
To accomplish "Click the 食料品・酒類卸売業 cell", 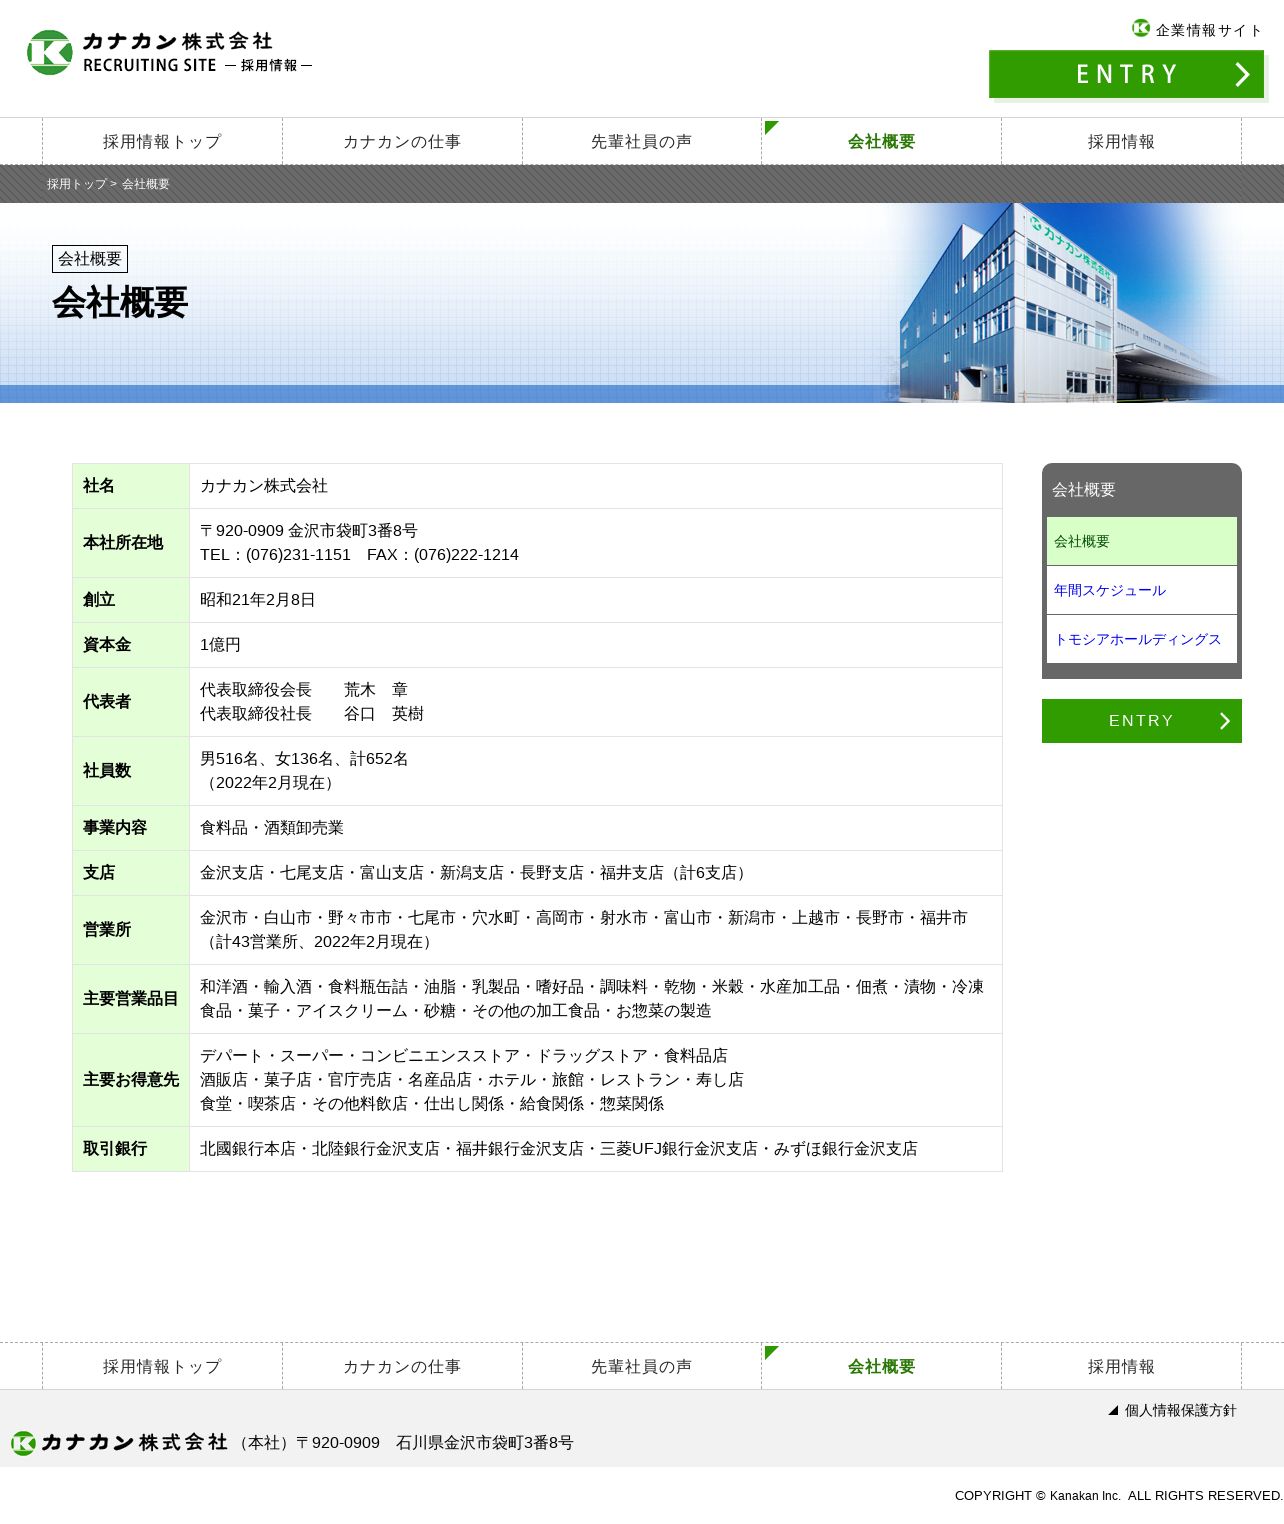I will pyautogui.click(x=596, y=828).
